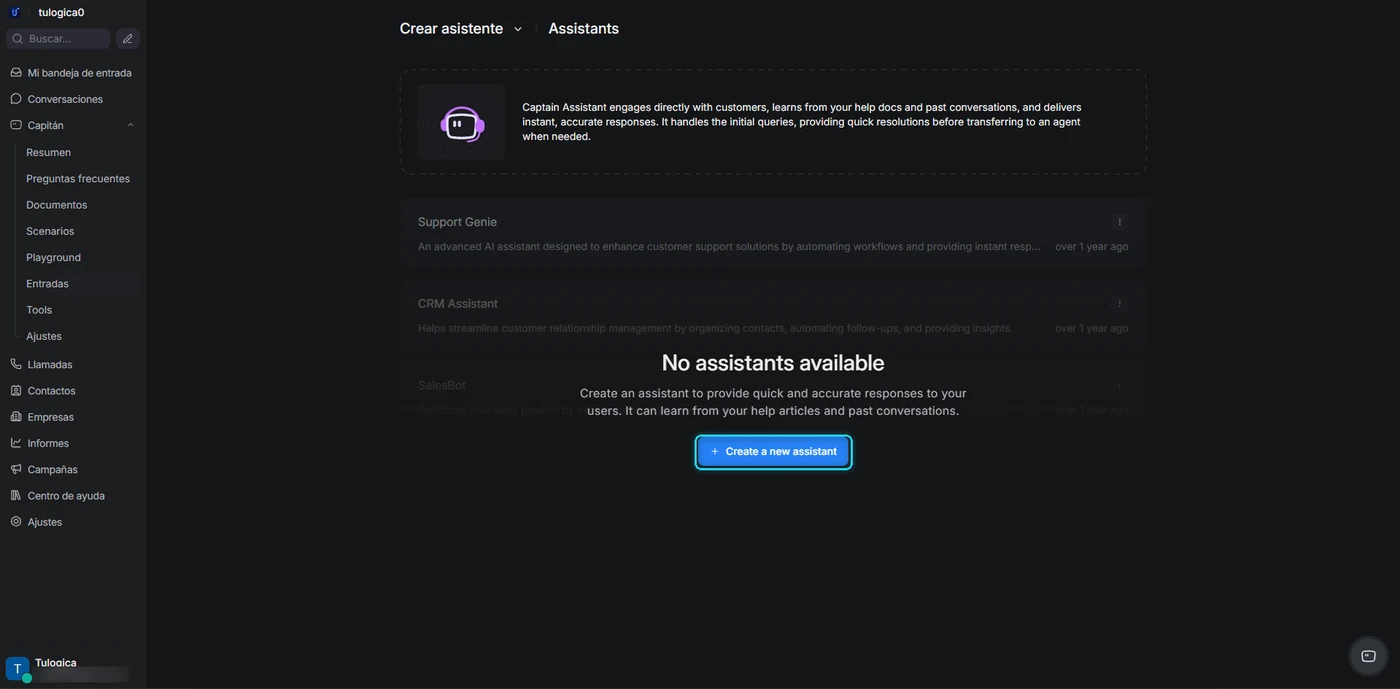Click the Capitán section icon
Image resolution: width=1400 pixels, height=689 pixels.
pos(16,125)
